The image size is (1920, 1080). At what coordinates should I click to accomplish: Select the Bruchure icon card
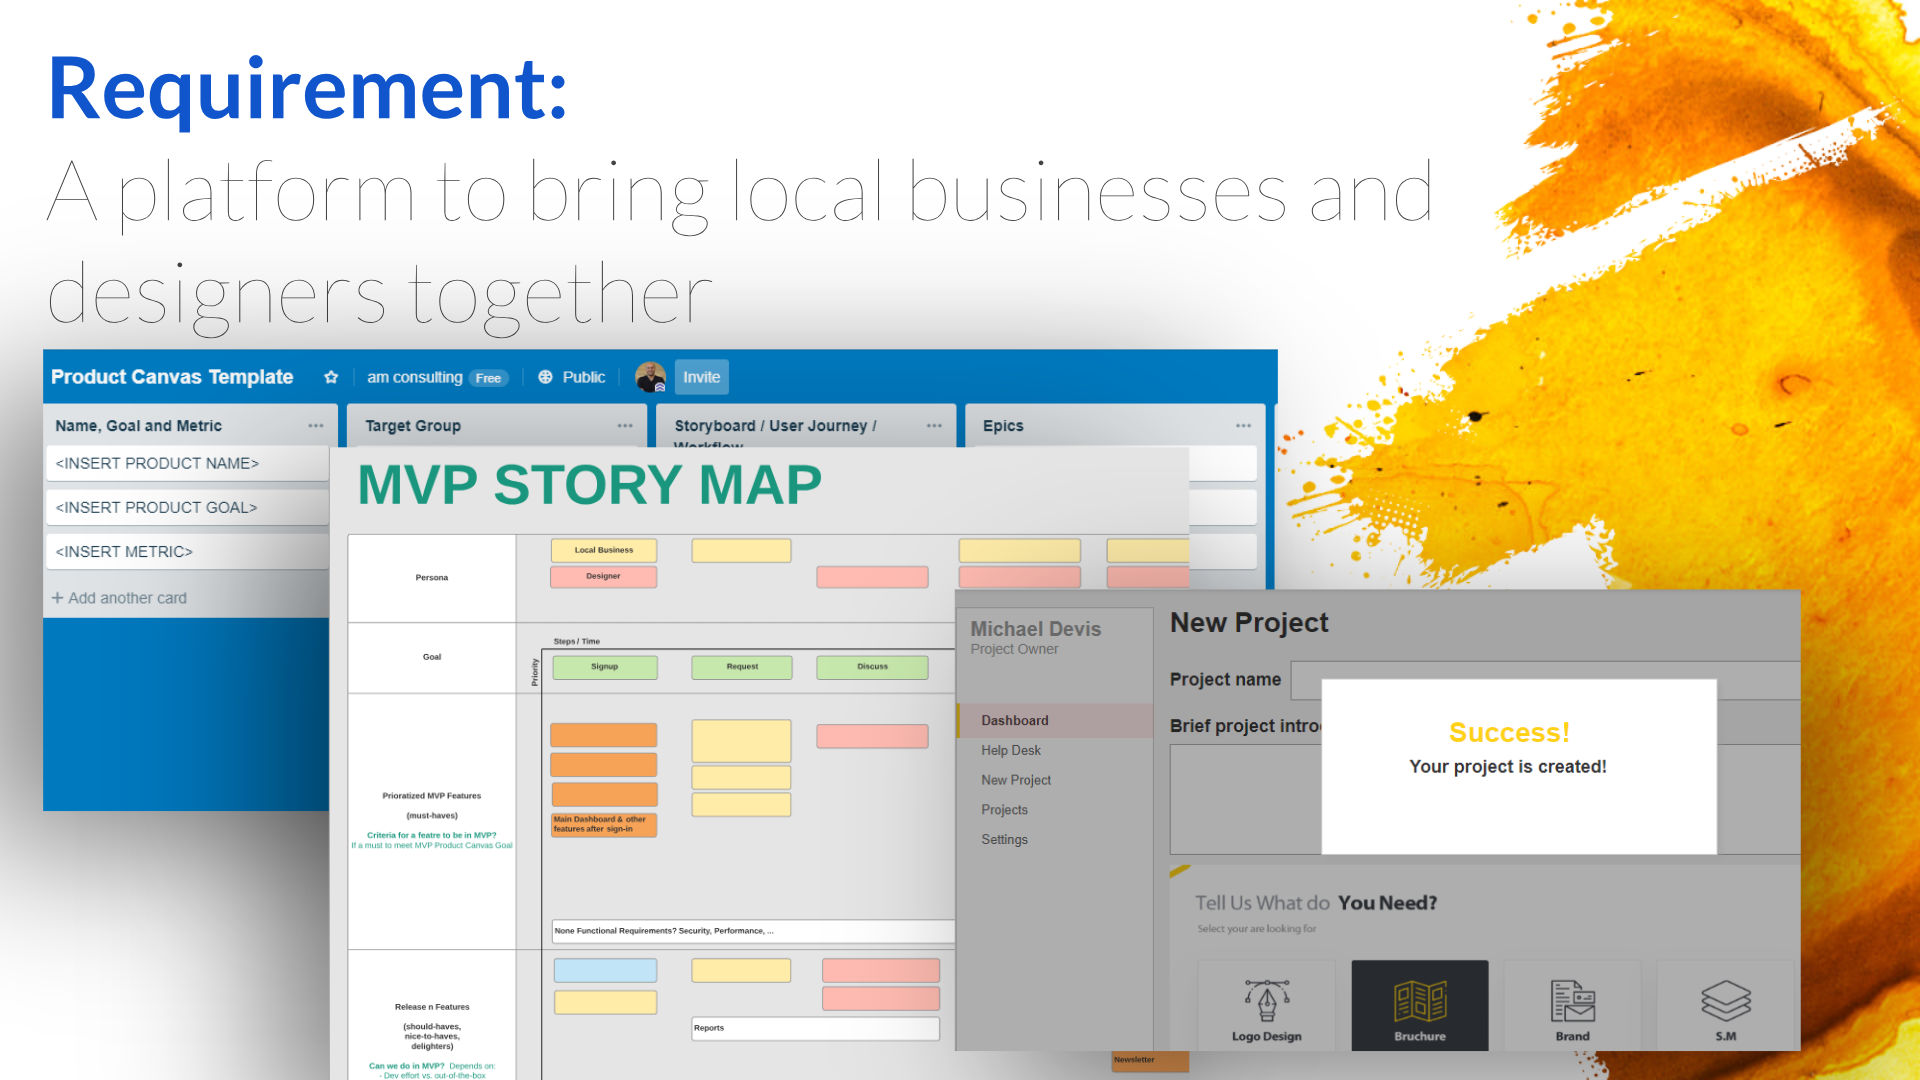[1420, 1006]
